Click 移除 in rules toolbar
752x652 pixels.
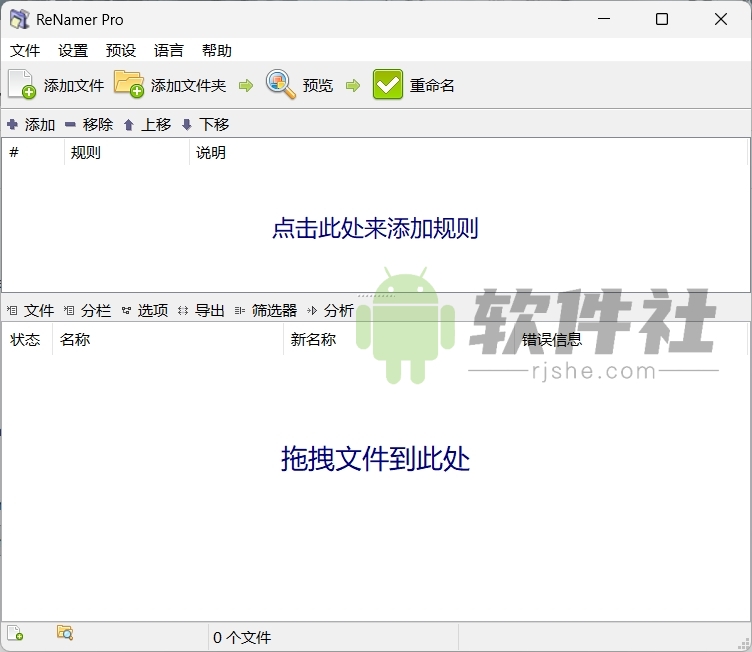(98, 125)
